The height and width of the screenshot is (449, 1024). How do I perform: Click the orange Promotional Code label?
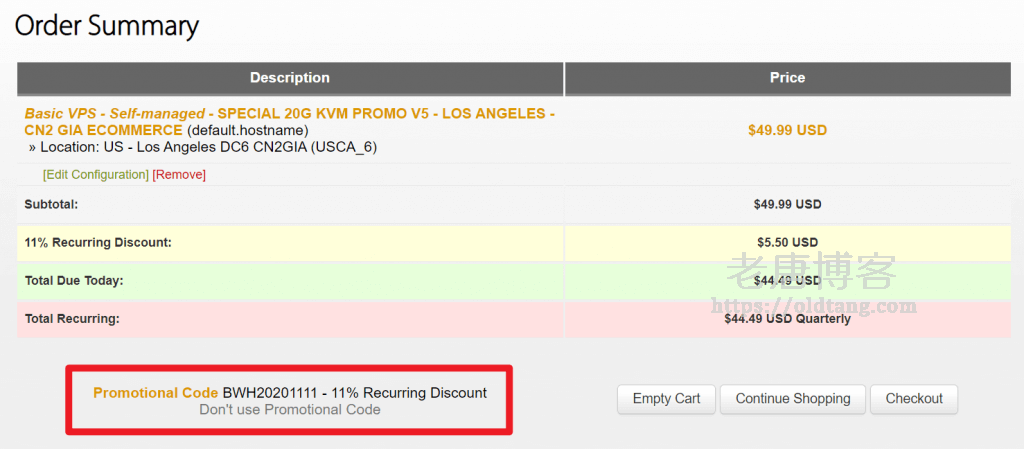pyautogui.click(x=155, y=393)
